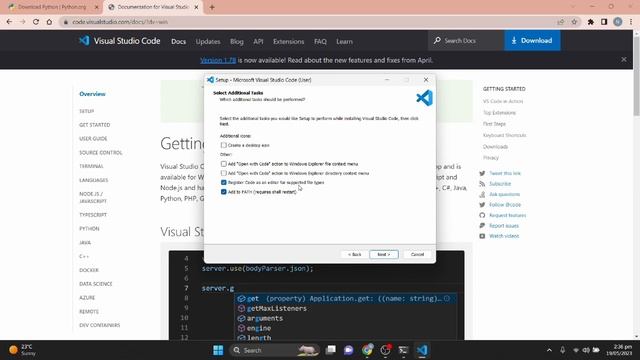This screenshot has height=360, width=640.
Task: Expand the SETUP sidebar section
Action: (x=87, y=111)
